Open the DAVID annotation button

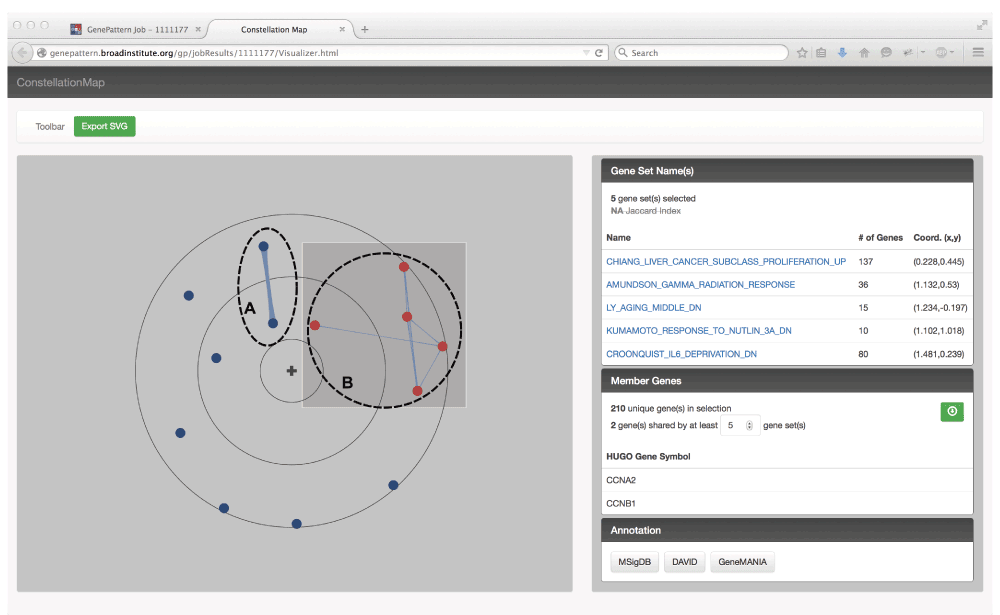[x=684, y=562]
